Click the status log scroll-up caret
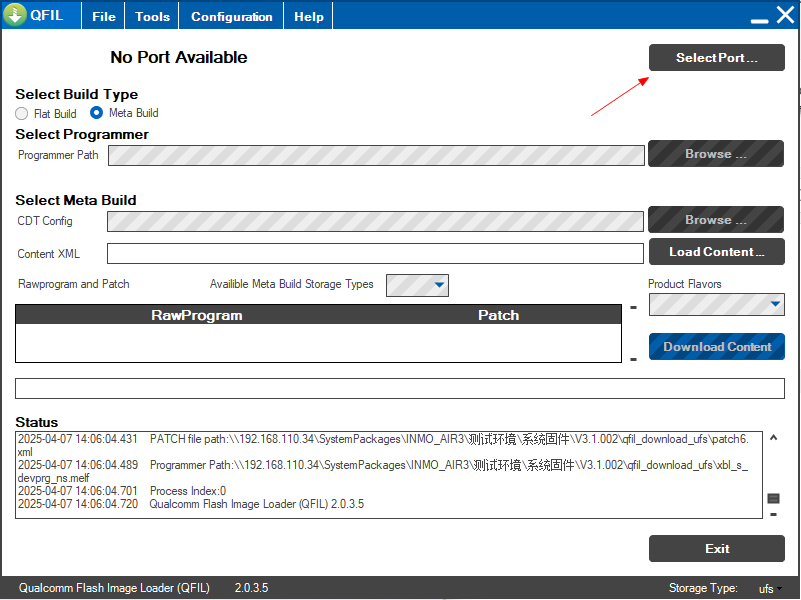 tap(773, 438)
